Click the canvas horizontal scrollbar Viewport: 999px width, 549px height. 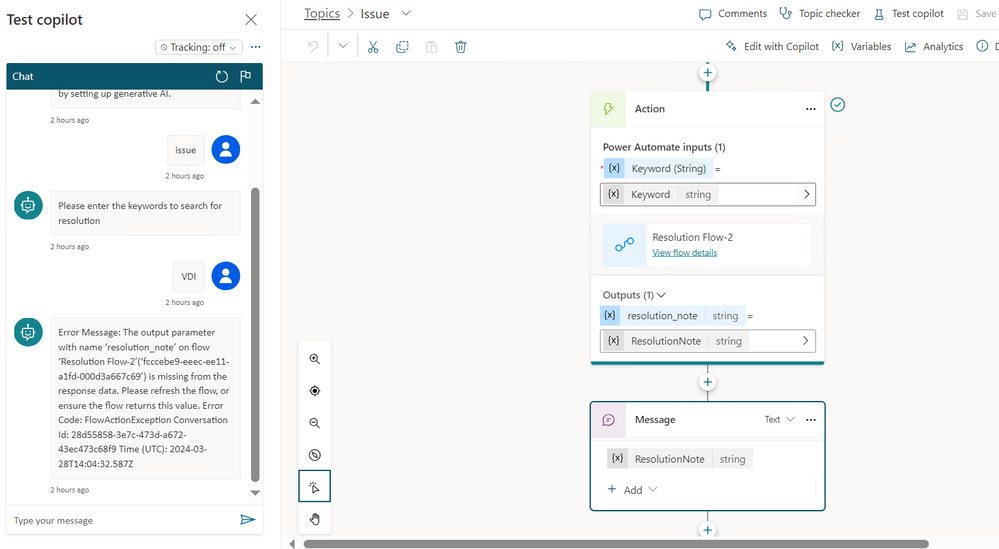point(615,544)
